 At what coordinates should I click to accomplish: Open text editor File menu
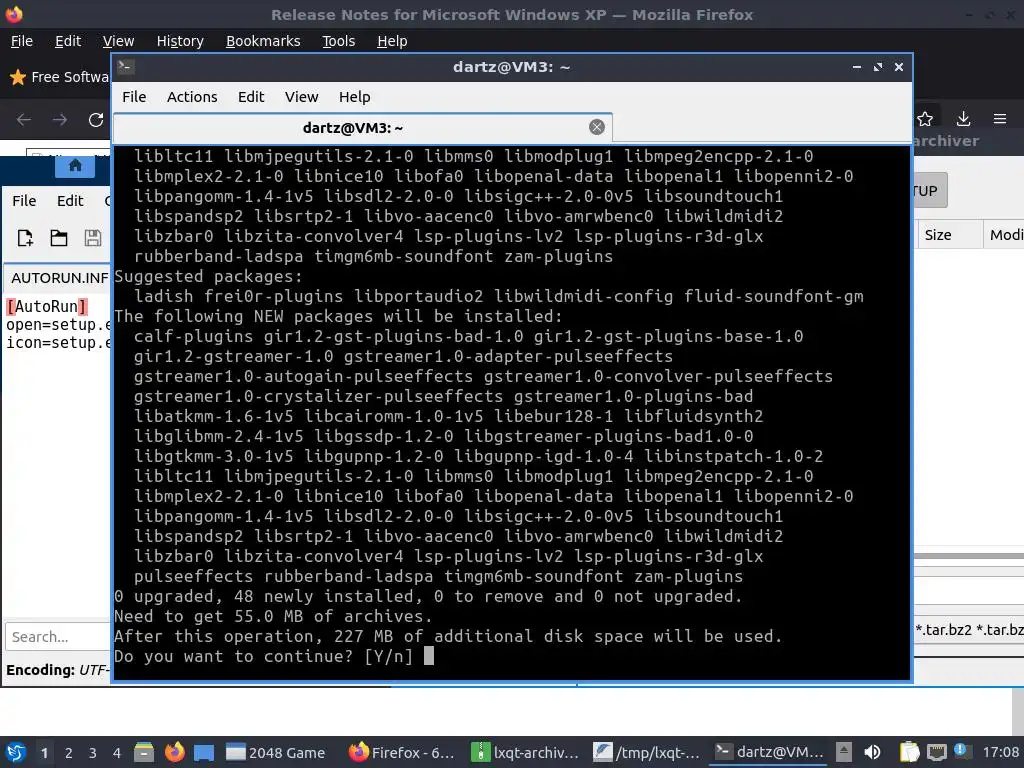click(x=24, y=200)
